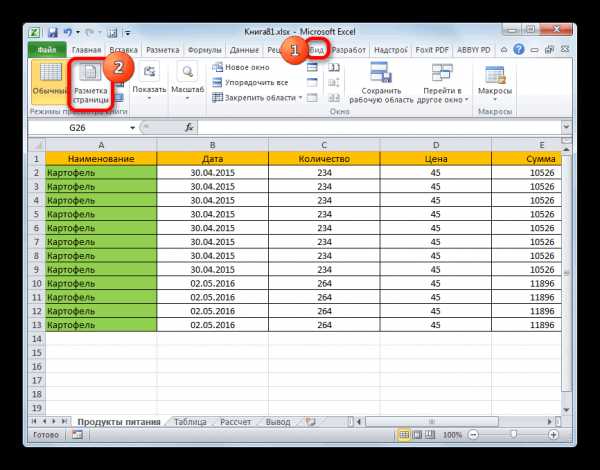Open the Главная ribbon tab

86,50
